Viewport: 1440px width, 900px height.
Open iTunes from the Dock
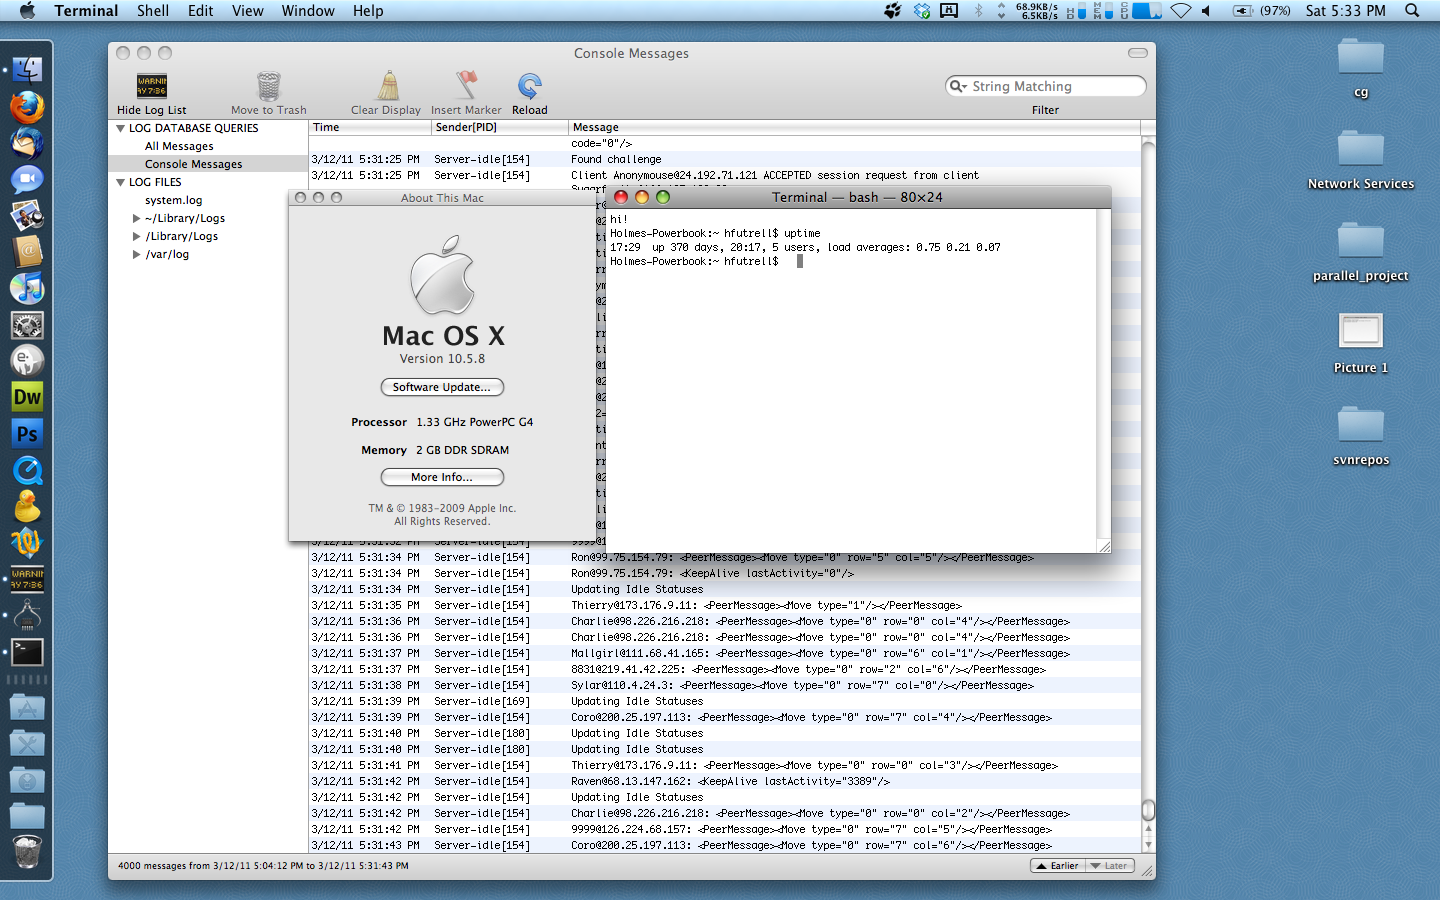pos(27,288)
